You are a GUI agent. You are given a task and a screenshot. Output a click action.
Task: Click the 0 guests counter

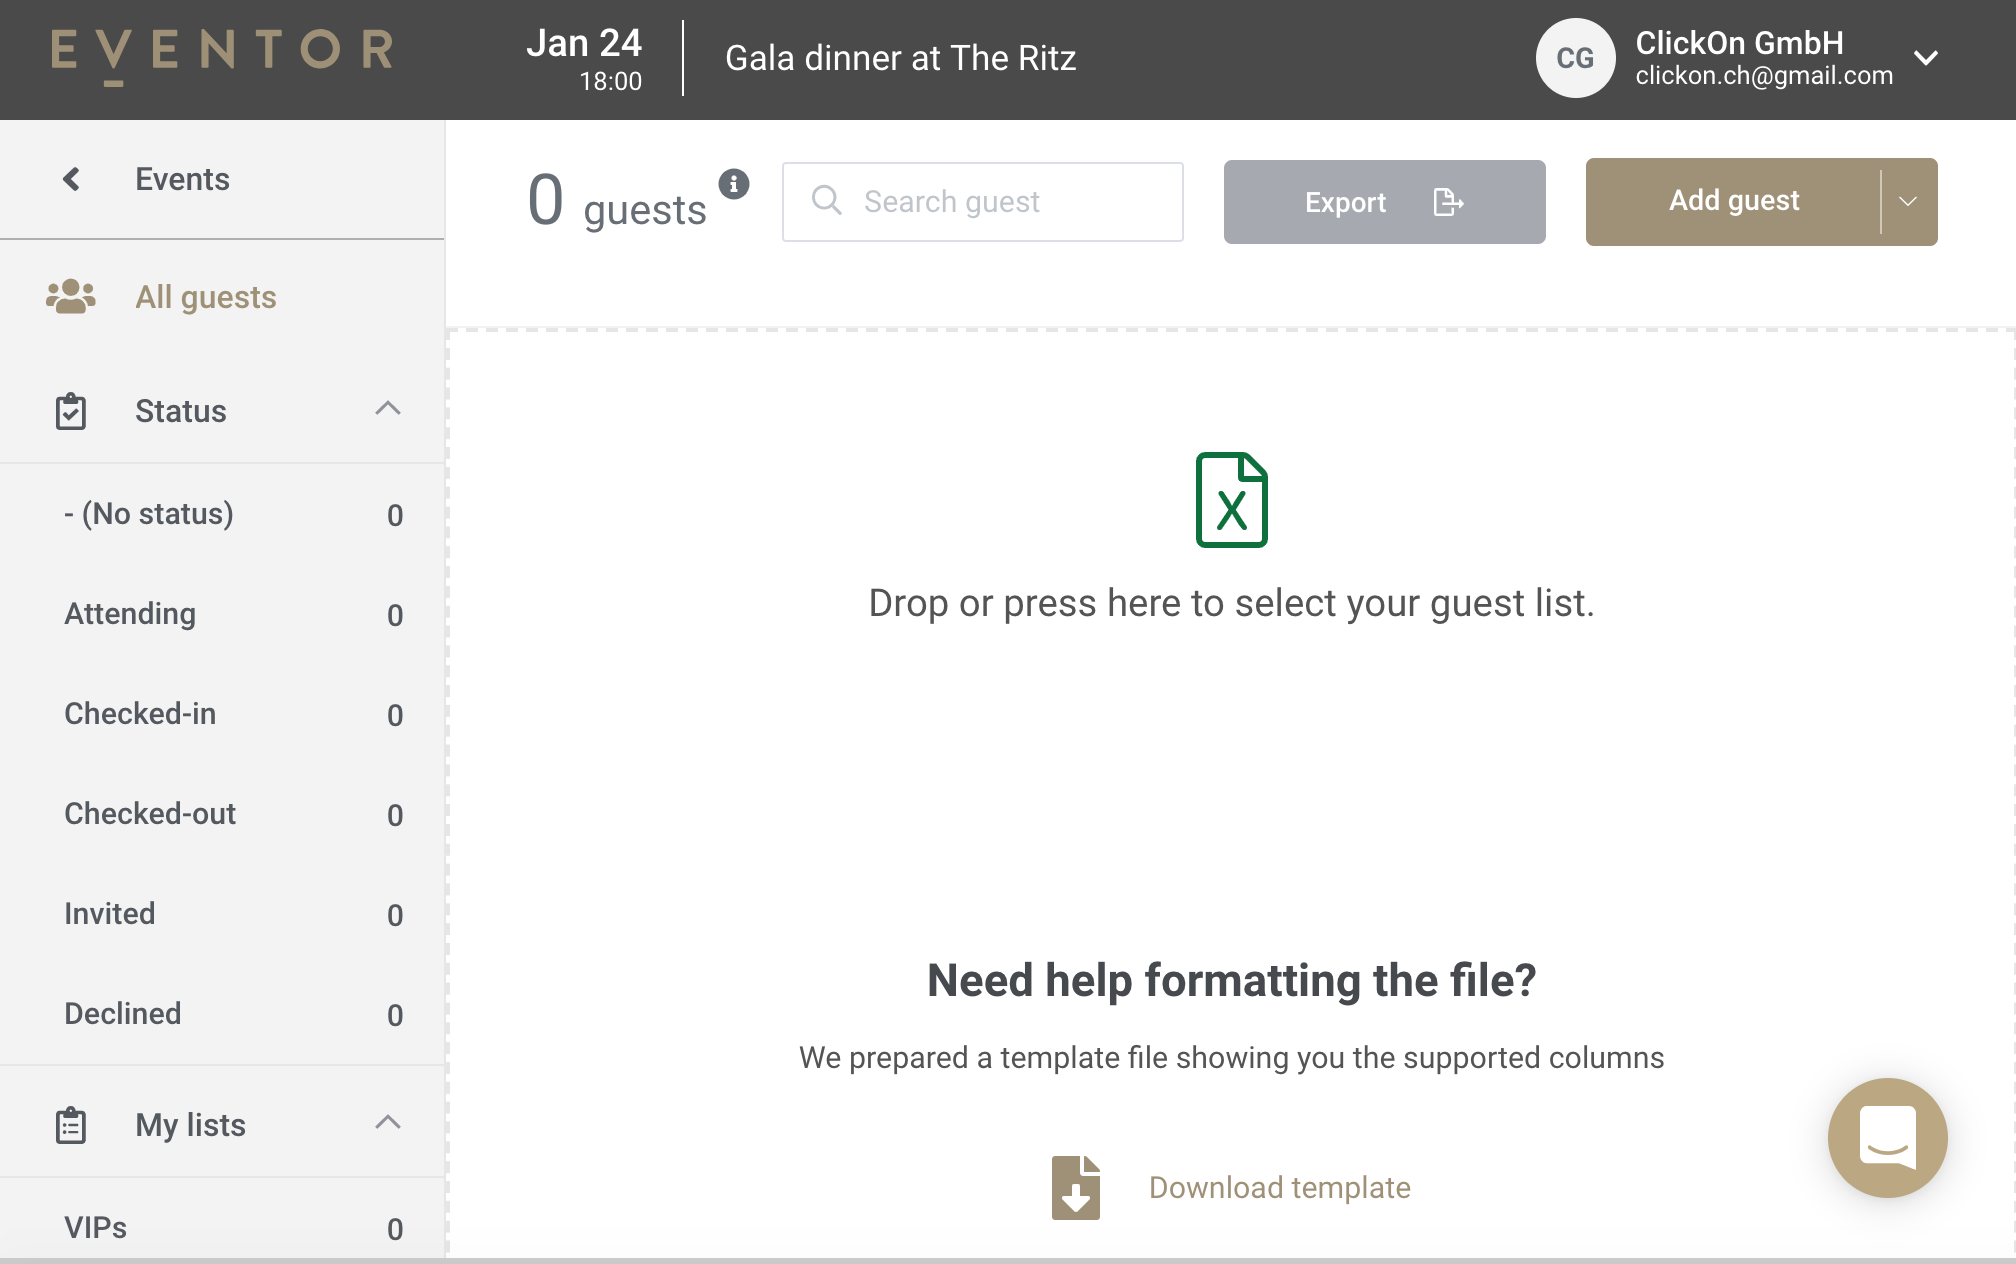pyautogui.click(x=617, y=201)
